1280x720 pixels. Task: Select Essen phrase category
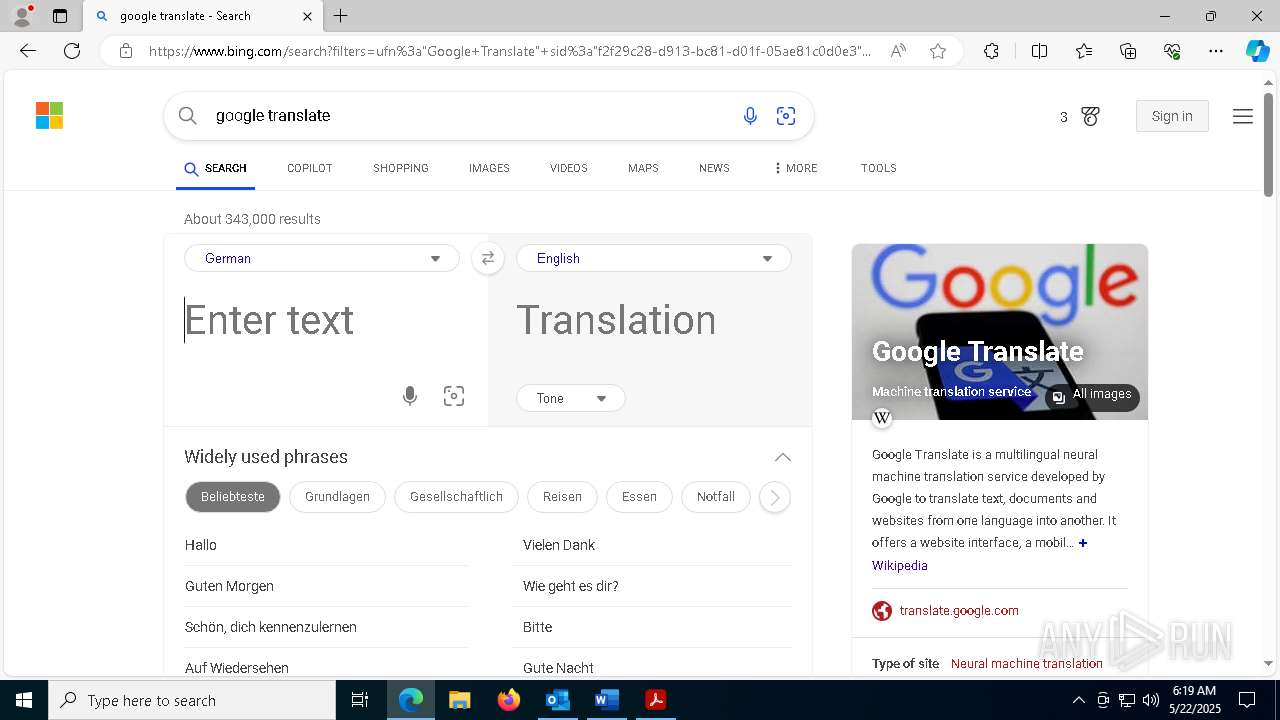click(640, 497)
